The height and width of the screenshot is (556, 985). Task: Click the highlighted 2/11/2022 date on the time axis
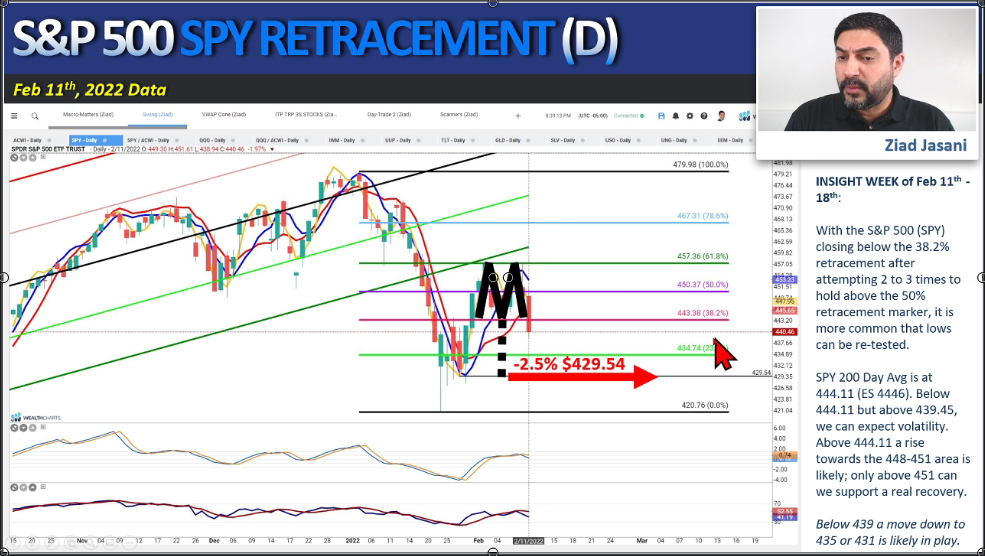tap(528, 541)
